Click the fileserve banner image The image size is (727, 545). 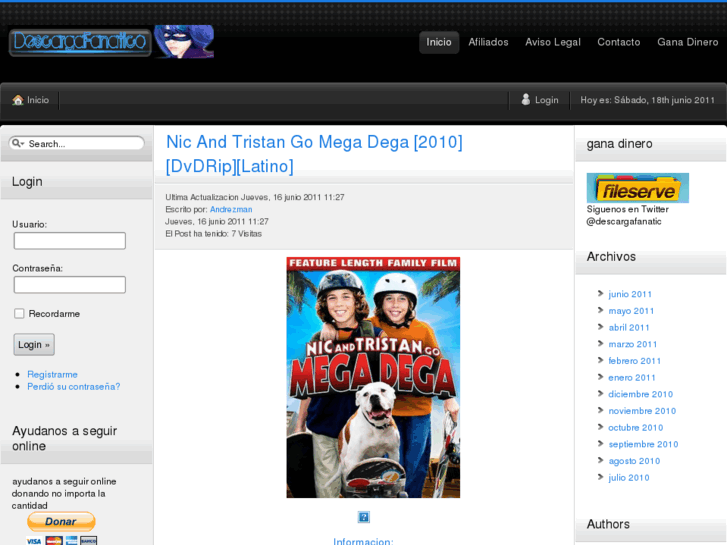click(x=638, y=188)
